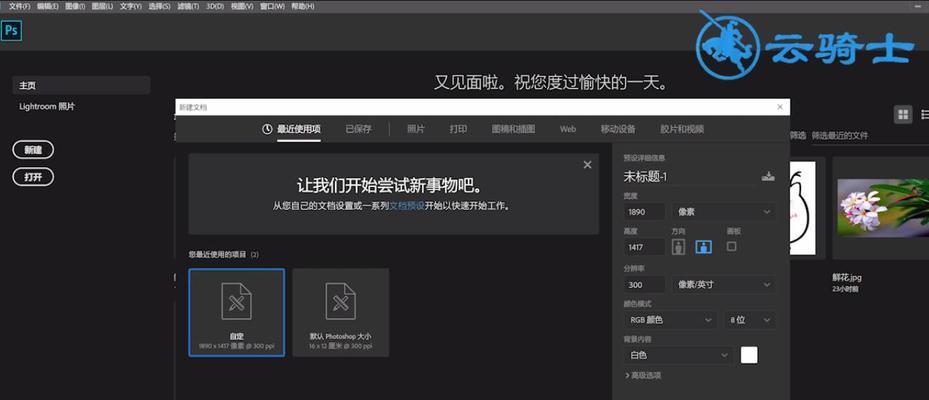
Task: Open the 窗口(W) menu
Action: (272, 6)
